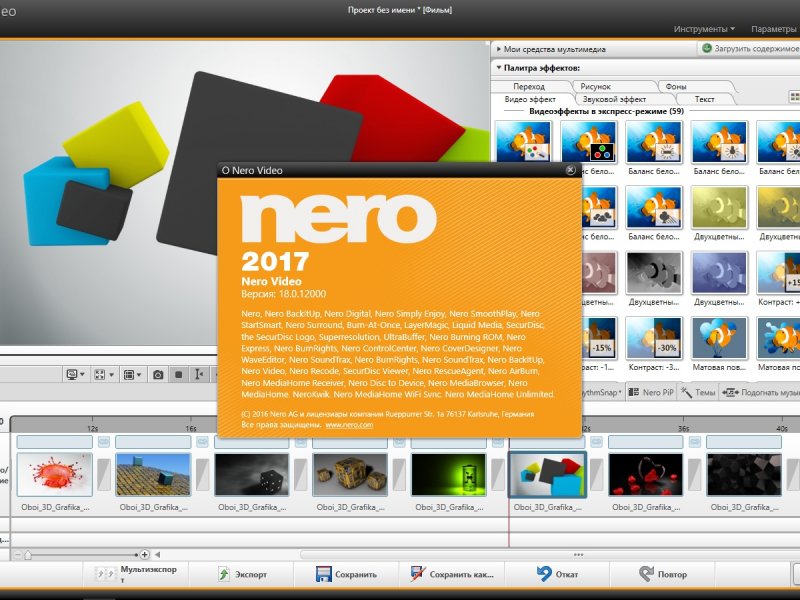Toggle effects palette thumbnail view icon
Screen dimensions: 800x600
point(794,96)
